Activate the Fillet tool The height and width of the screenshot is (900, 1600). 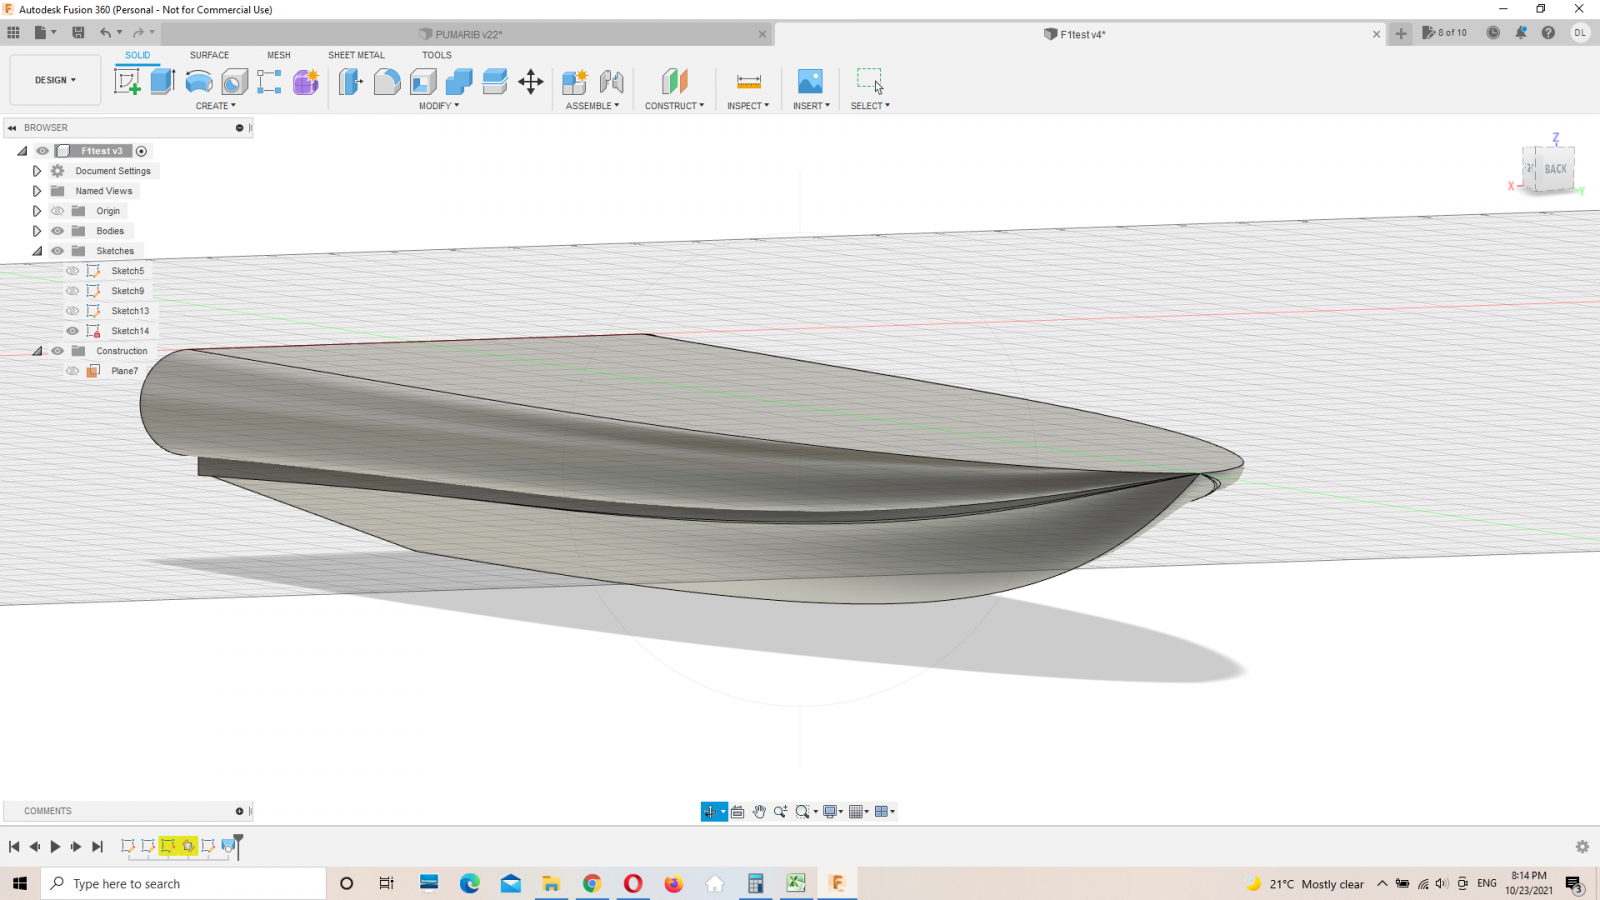387,82
